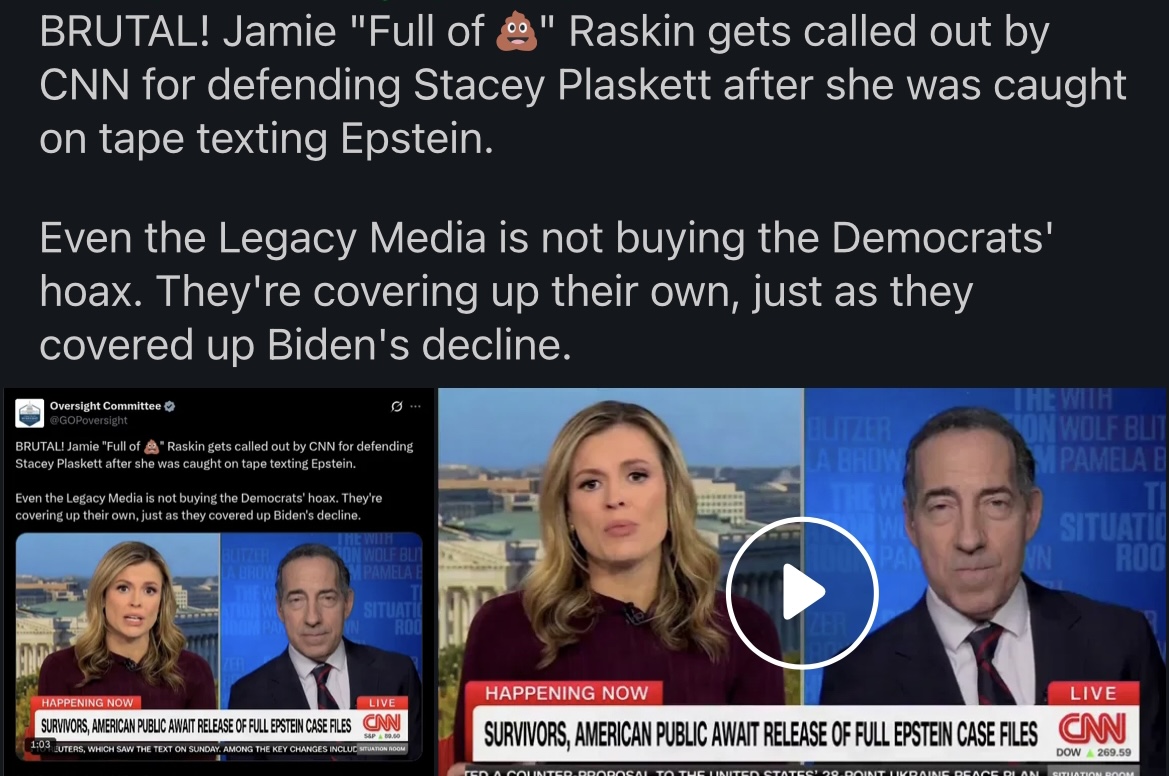The height and width of the screenshot is (776, 1169).
Task: Click the Oversight Committee profile avatar
Action: coord(30,413)
